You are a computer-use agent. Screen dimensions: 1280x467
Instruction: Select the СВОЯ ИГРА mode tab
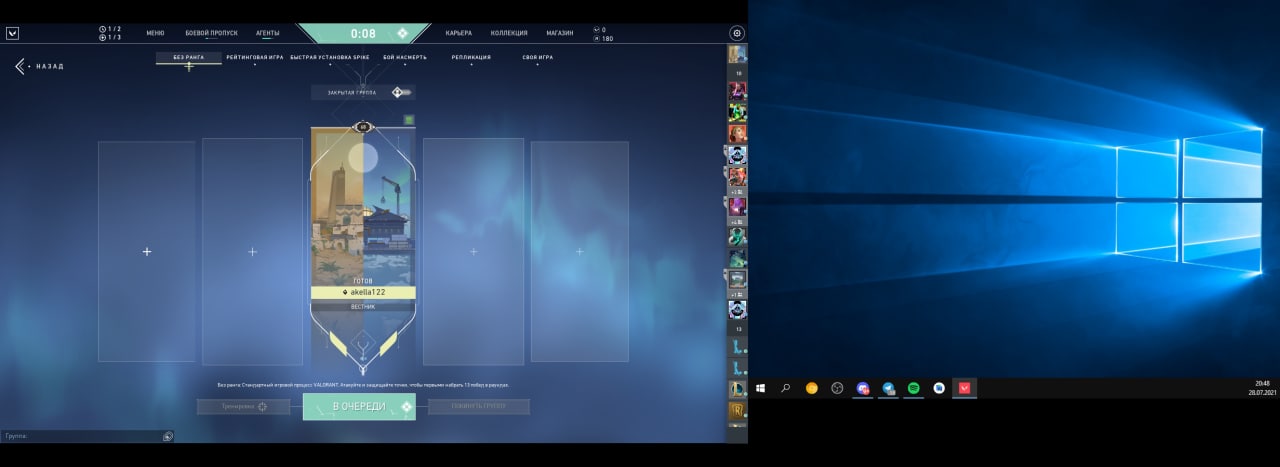538,58
